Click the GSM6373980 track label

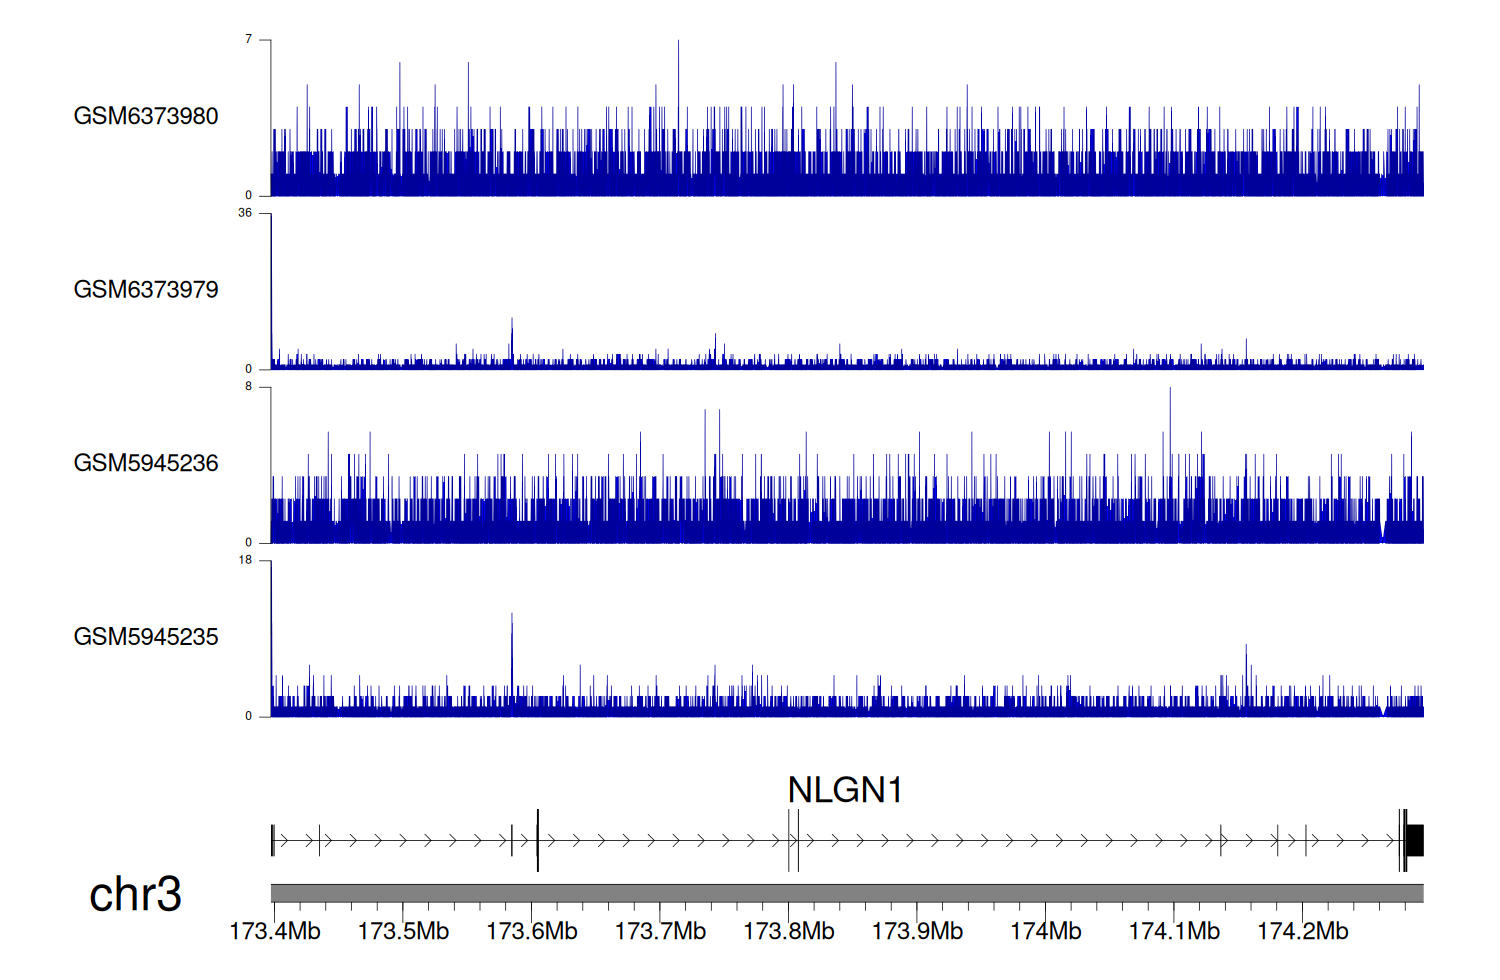click(146, 116)
